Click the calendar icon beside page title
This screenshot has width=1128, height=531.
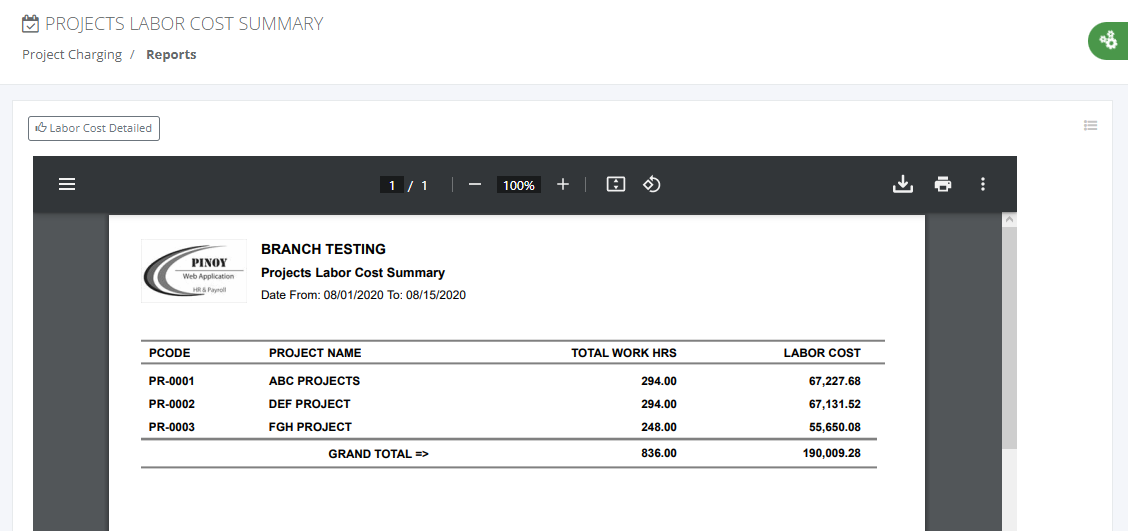click(30, 24)
